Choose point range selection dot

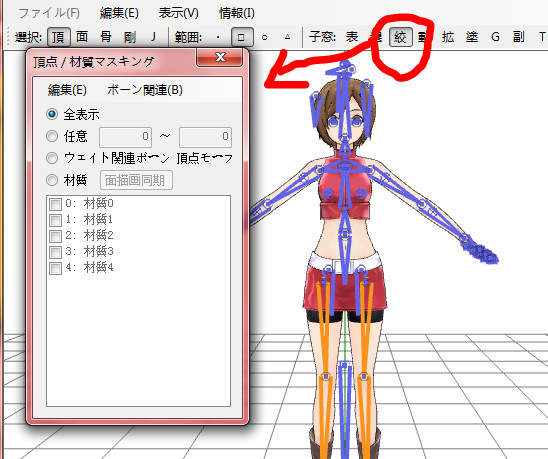[x=218, y=37]
